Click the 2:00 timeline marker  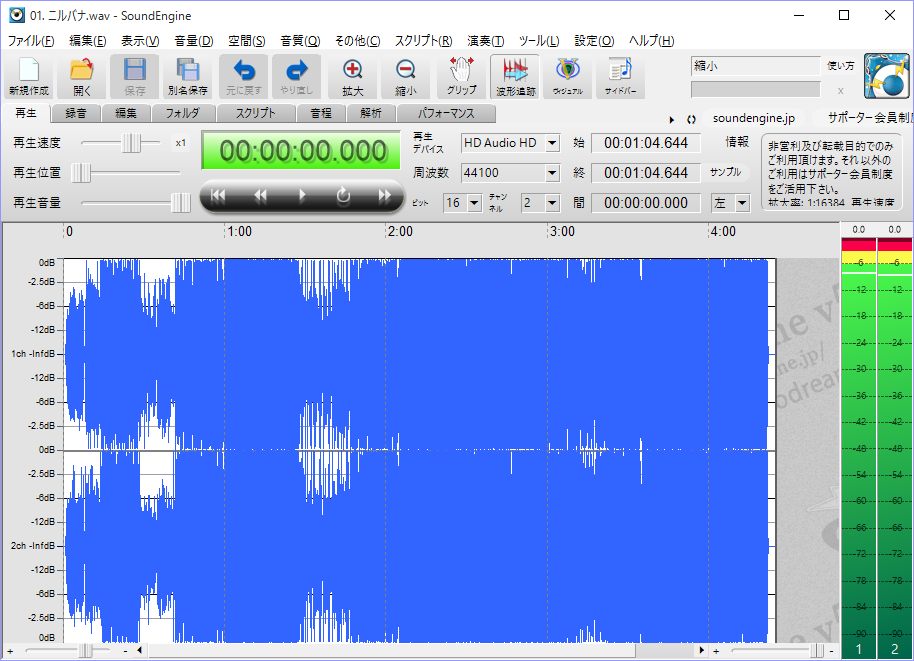tap(400, 232)
